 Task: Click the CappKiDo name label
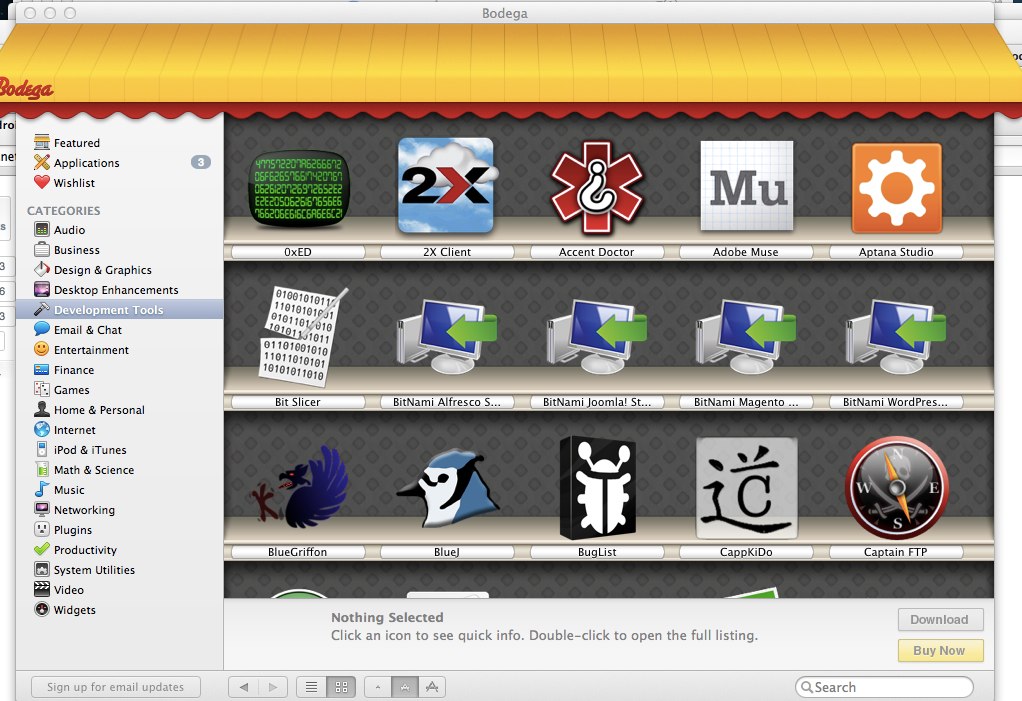(746, 552)
